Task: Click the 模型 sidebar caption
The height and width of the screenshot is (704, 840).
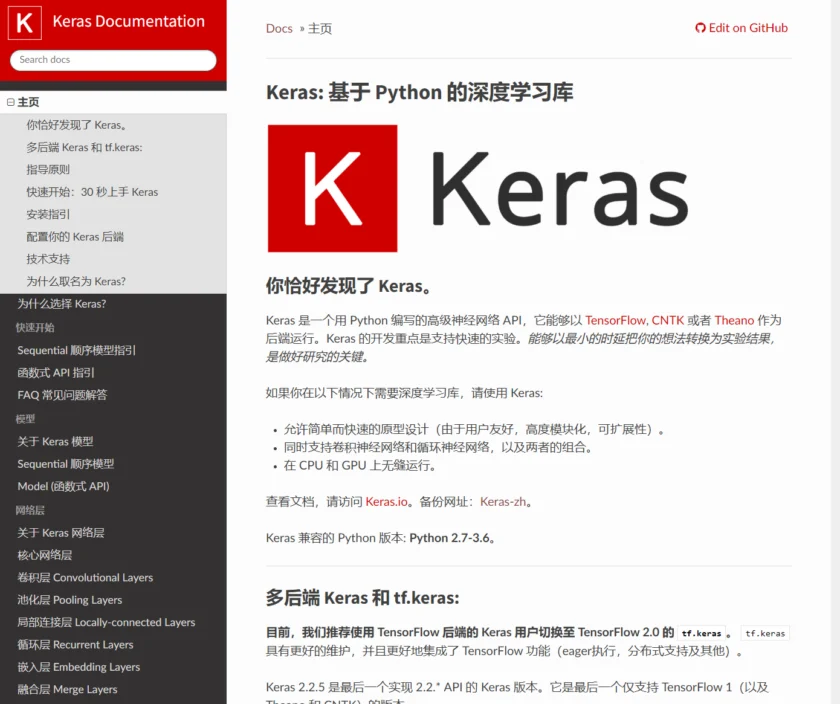Action: point(25,419)
